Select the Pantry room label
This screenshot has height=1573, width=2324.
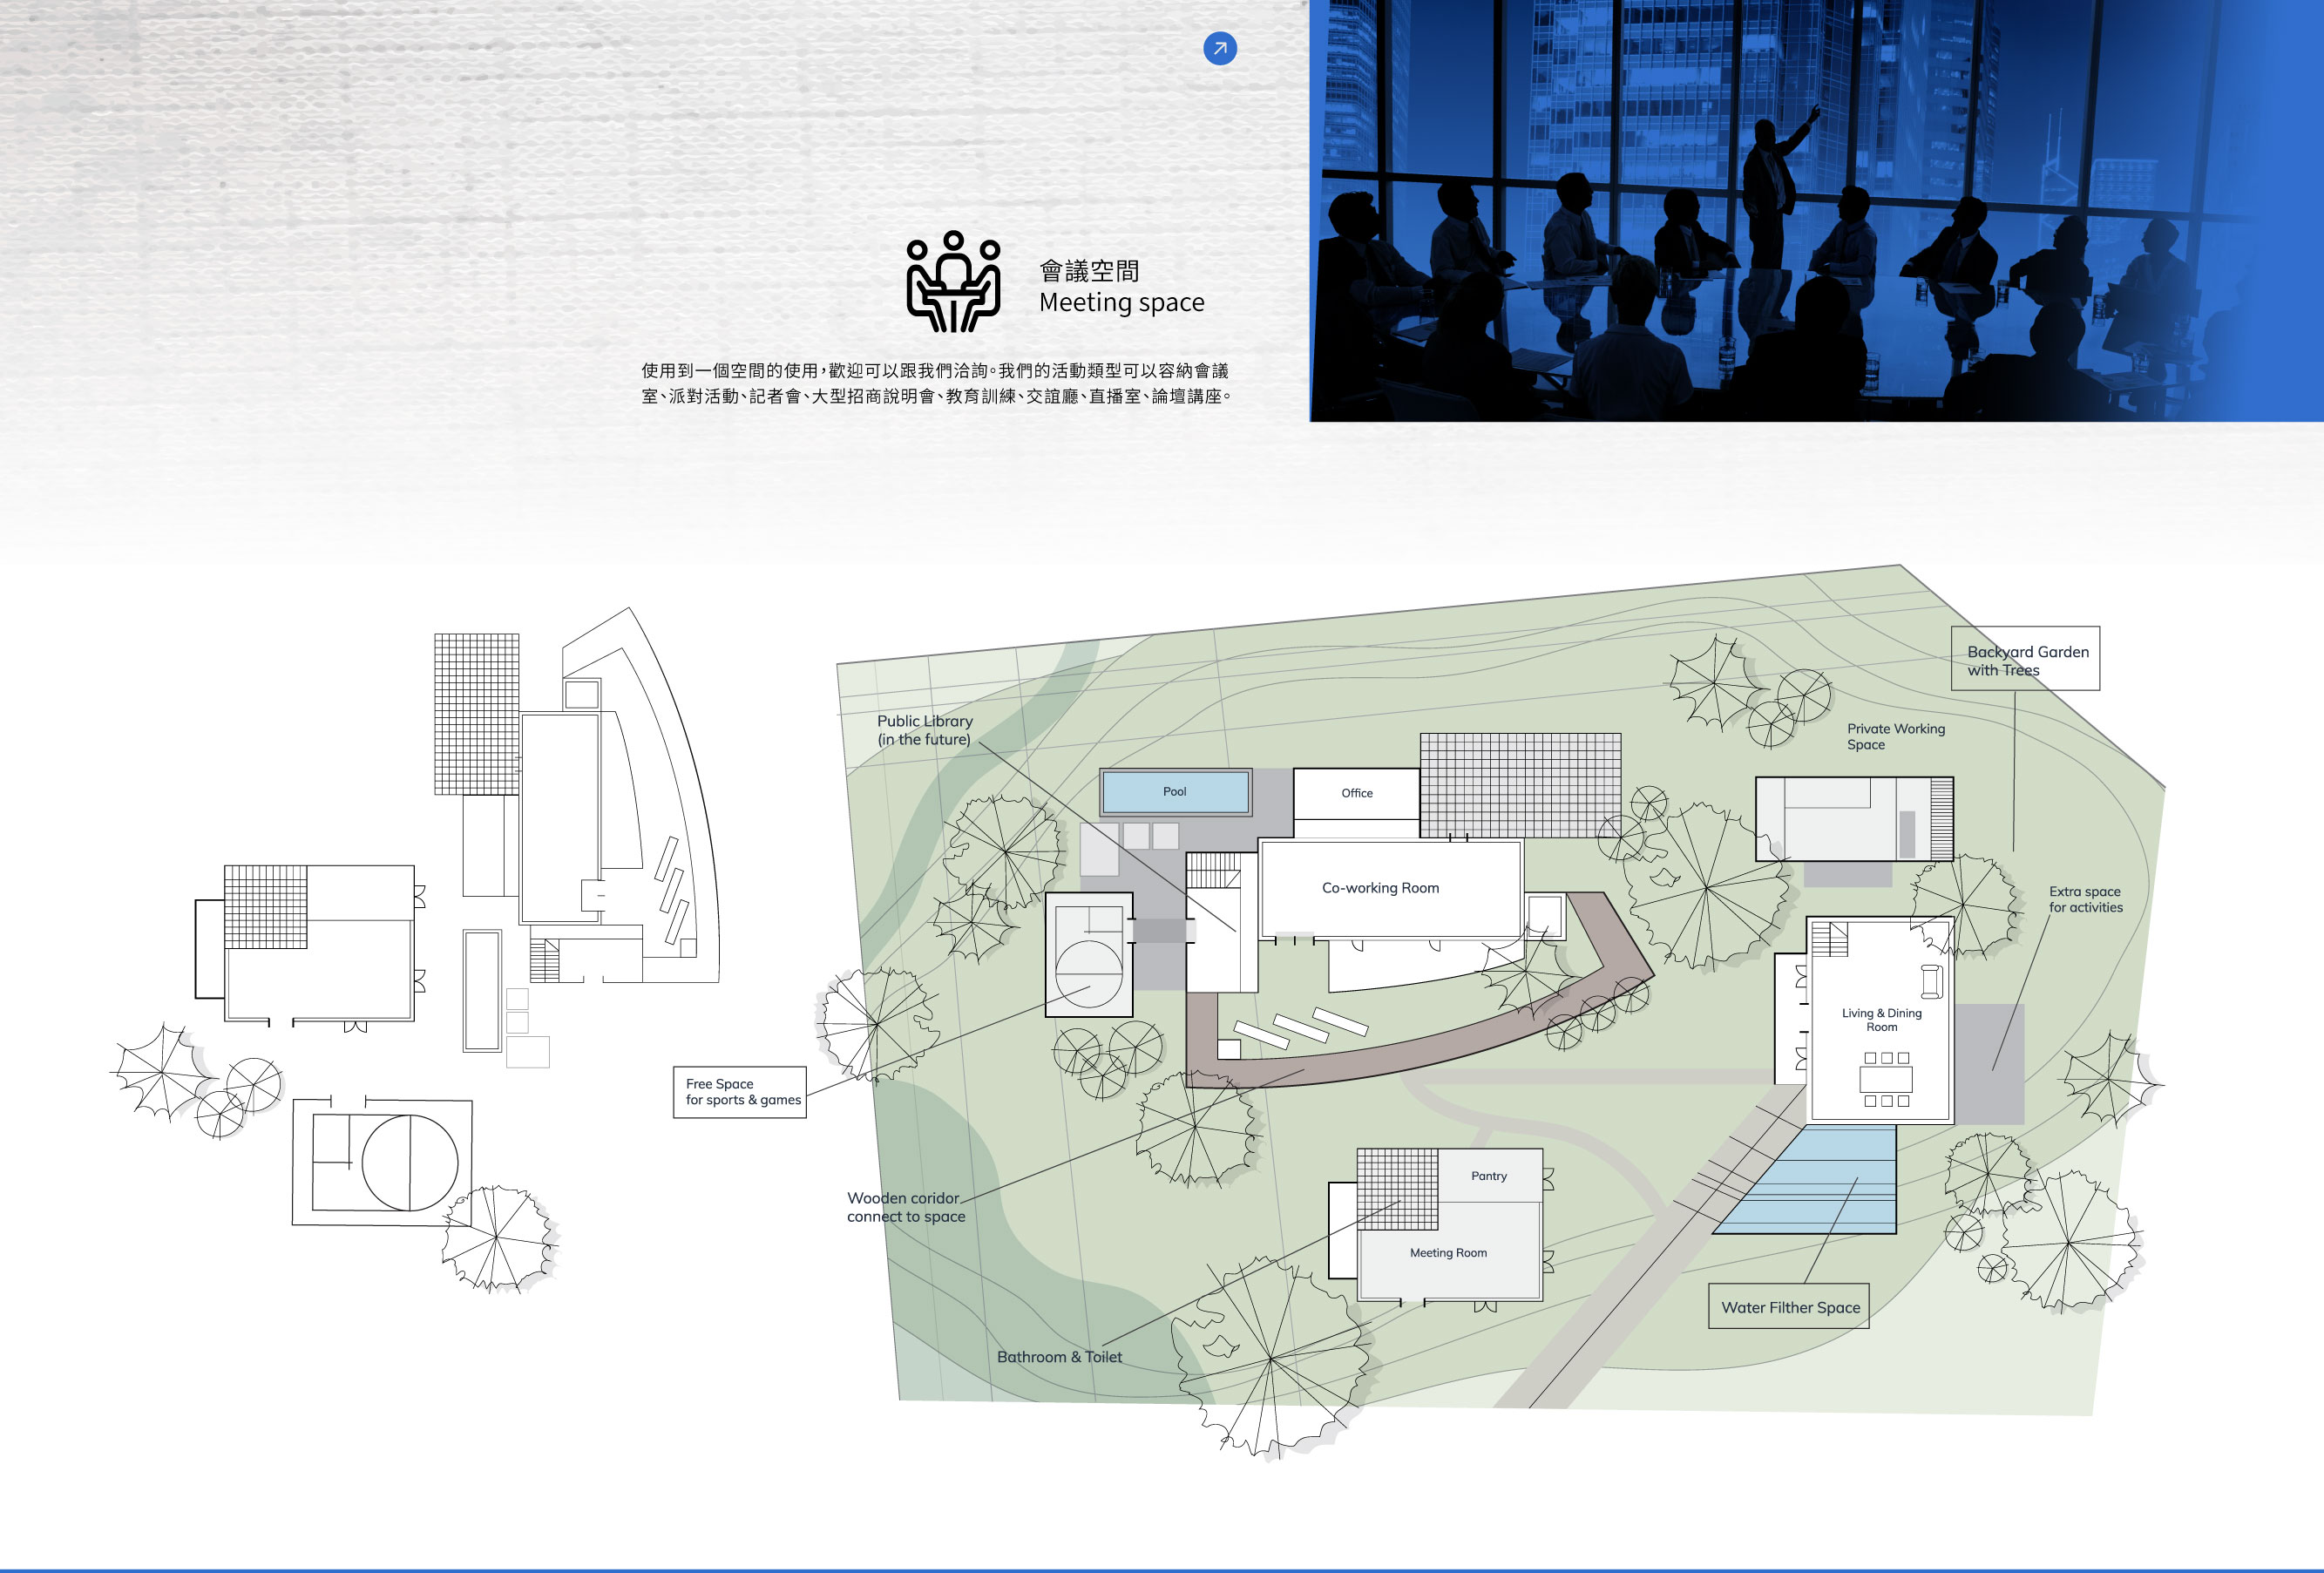click(x=1488, y=1176)
